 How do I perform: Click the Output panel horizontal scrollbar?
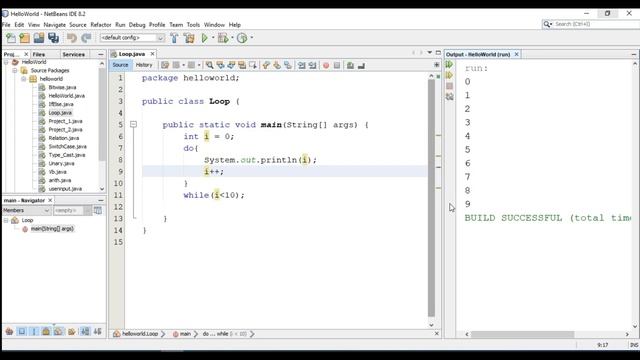click(x=522, y=334)
